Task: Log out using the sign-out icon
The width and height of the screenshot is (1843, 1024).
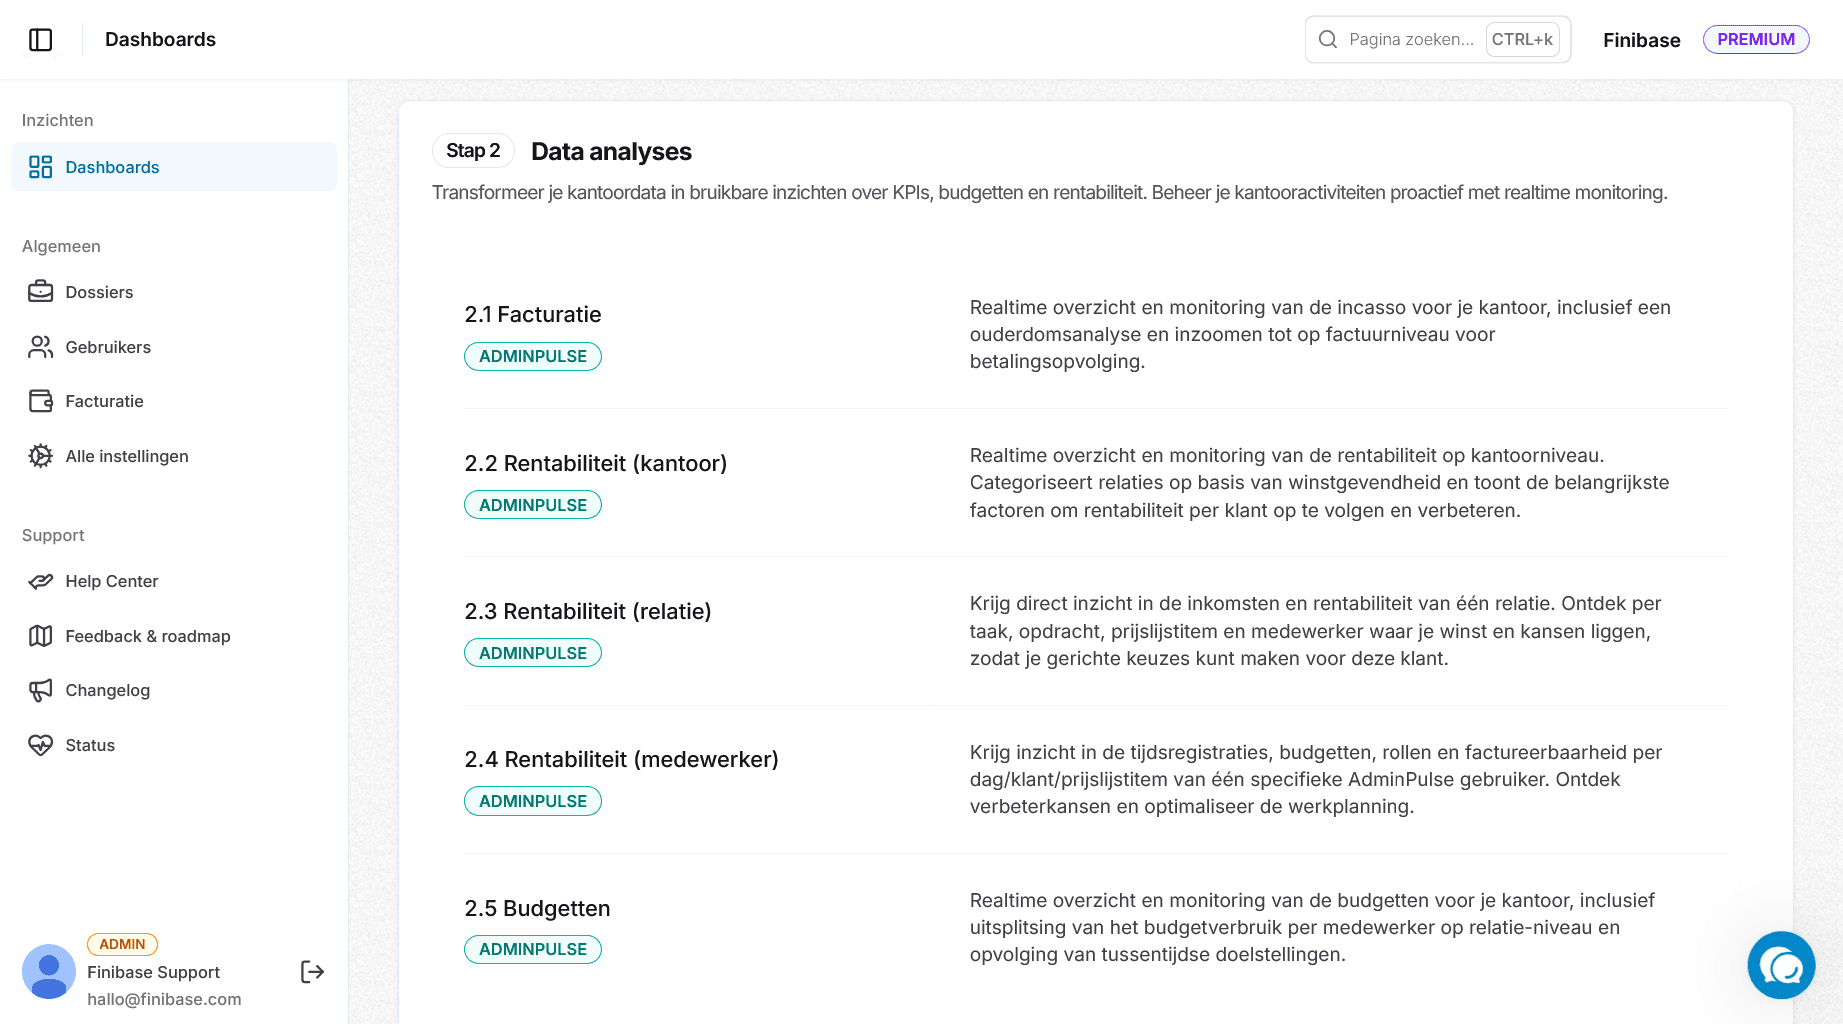Action: (311, 971)
